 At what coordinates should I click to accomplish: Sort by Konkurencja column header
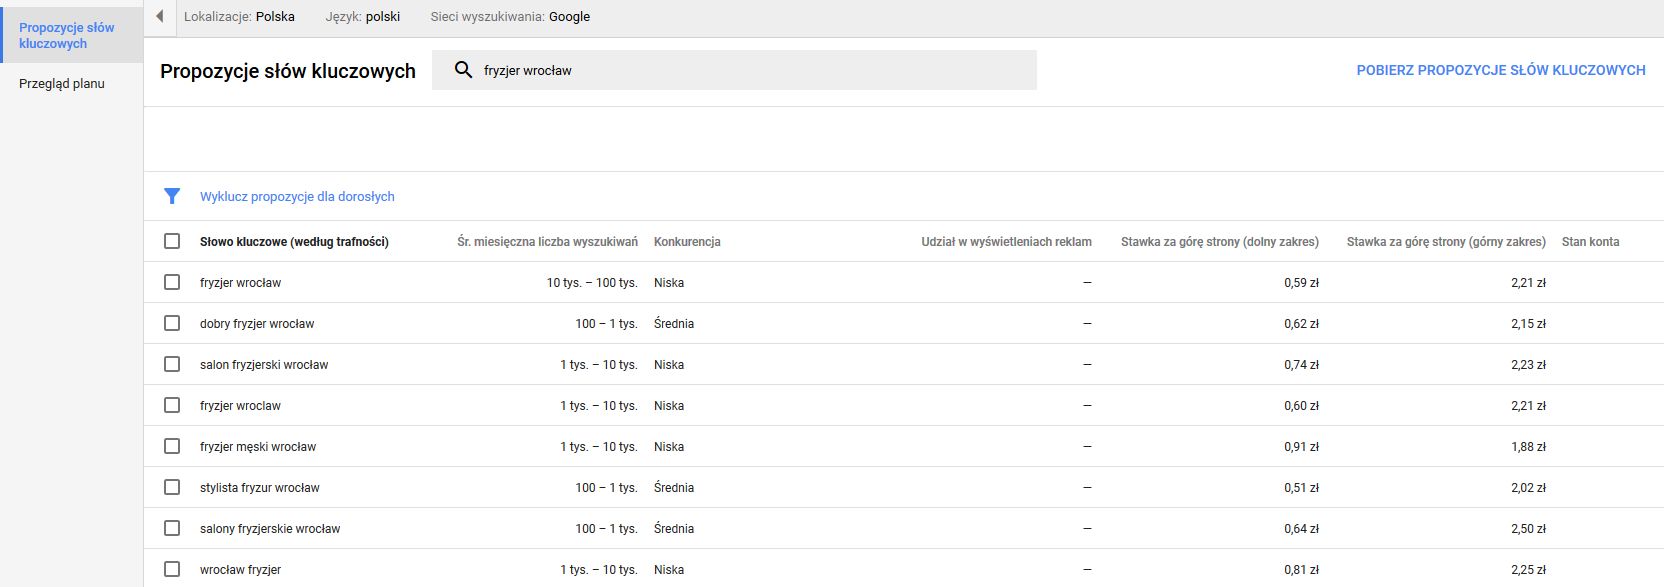pyautogui.click(x=687, y=241)
